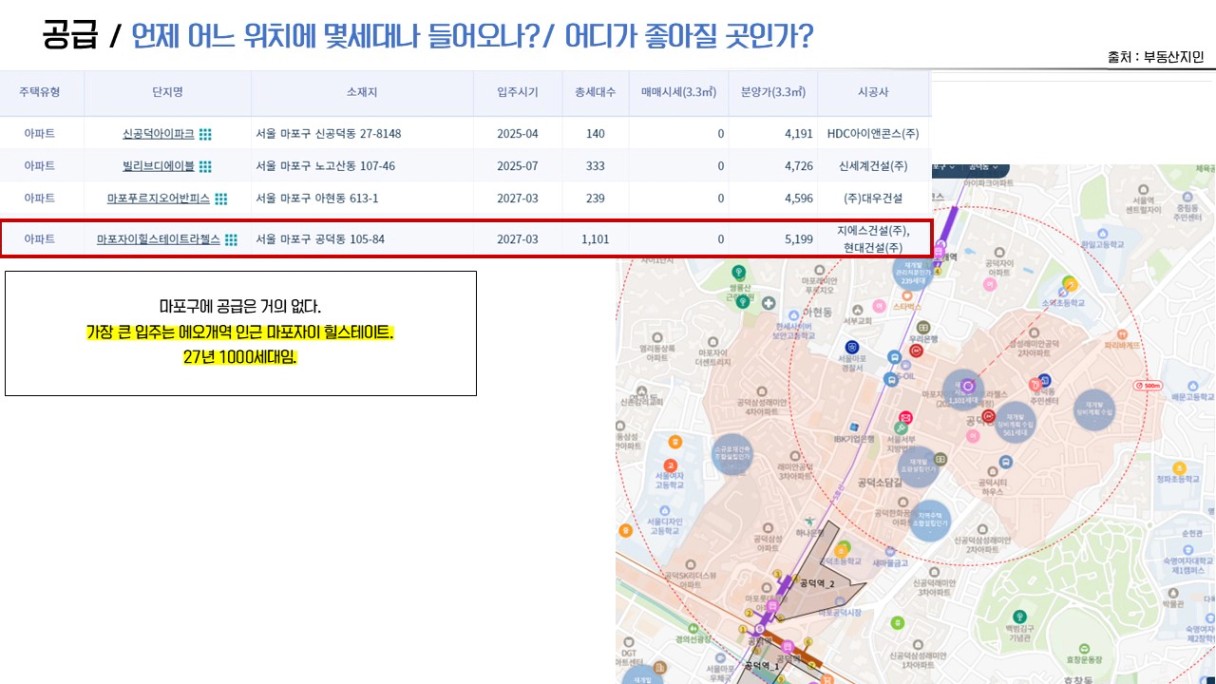The width and height of the screenshot is (1216, 684).
Task: Click the 소재지 column header
Action: (362, 93)
